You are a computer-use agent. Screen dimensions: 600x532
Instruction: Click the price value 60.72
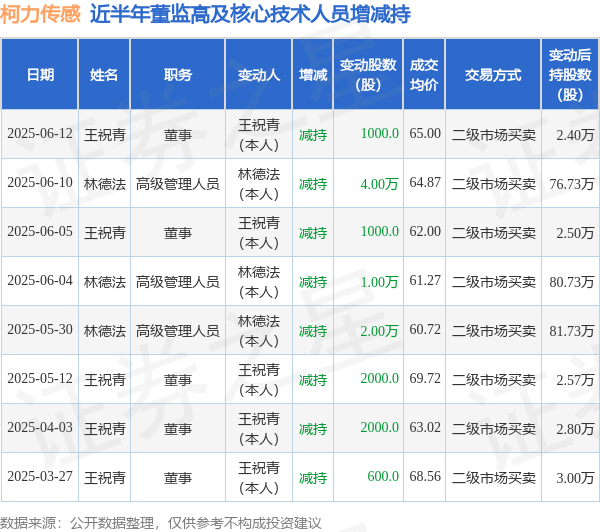(425, 330)
